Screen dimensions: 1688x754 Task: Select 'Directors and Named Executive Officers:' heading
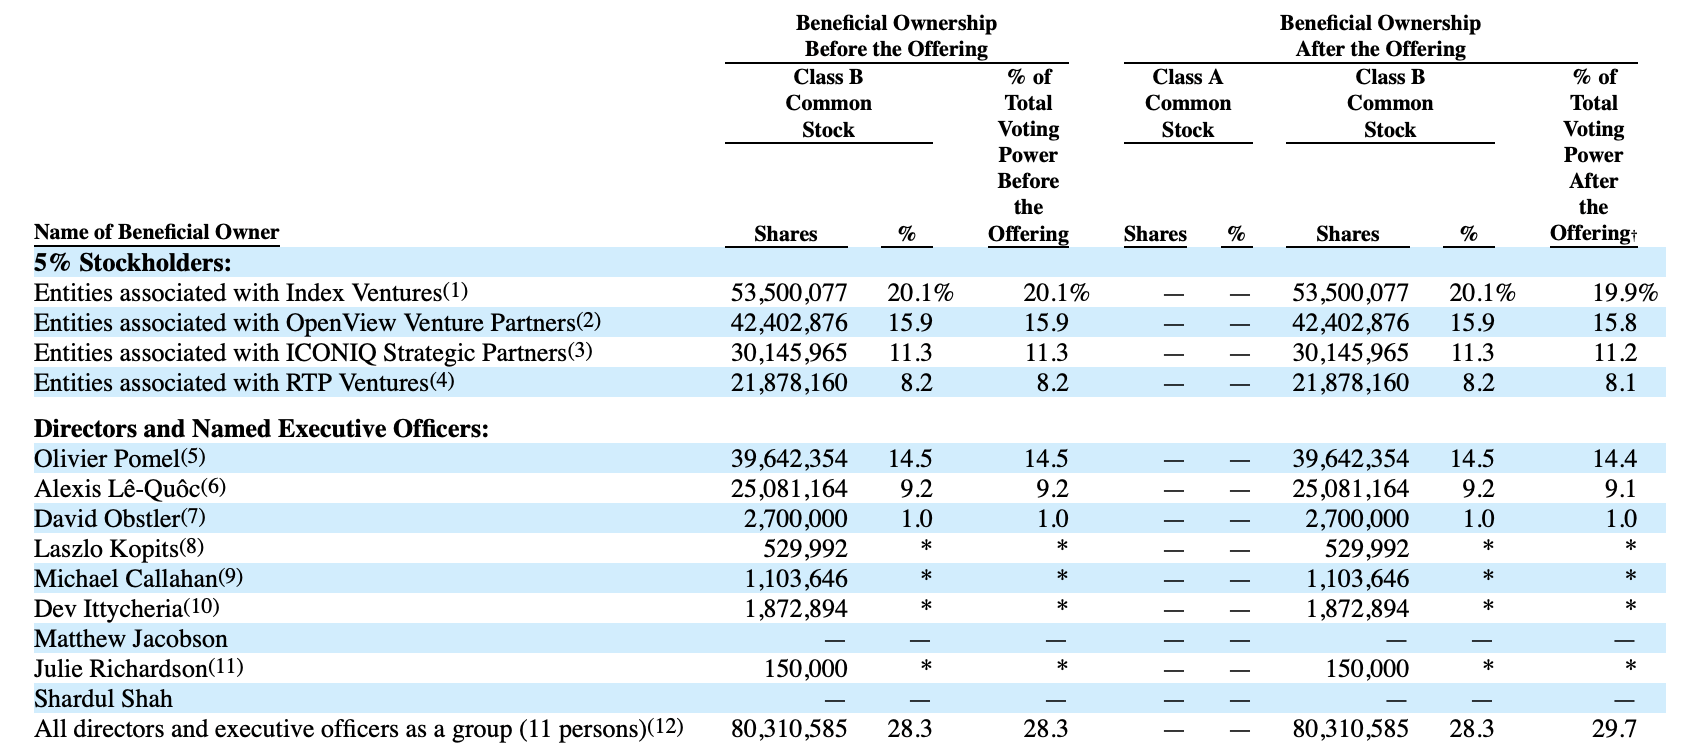pos(262,429)
